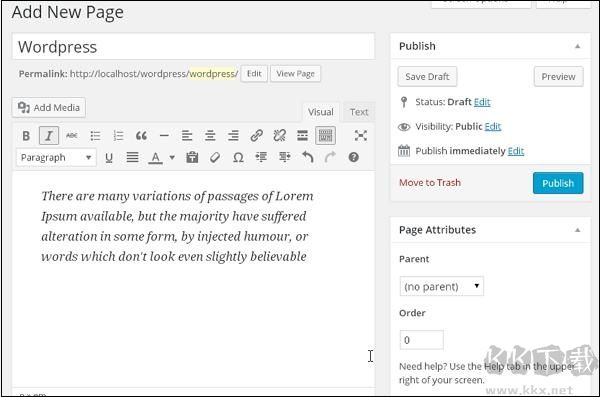
Task: Align text left
Action: coord(187,136)
